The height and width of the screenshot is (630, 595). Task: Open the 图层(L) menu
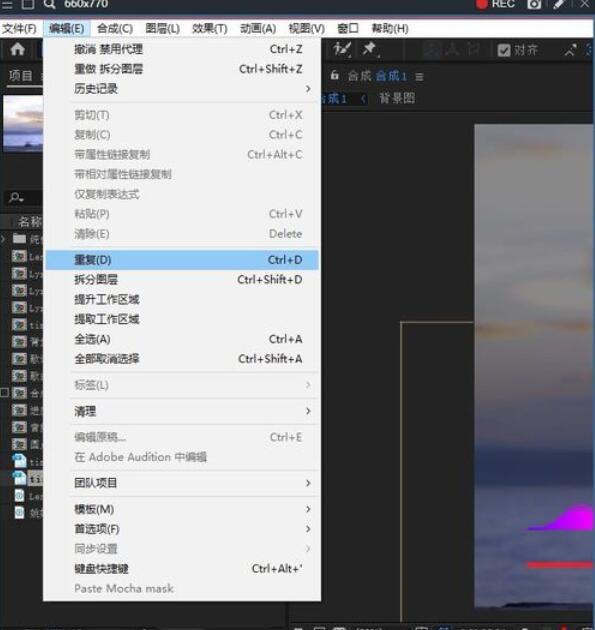163,29
